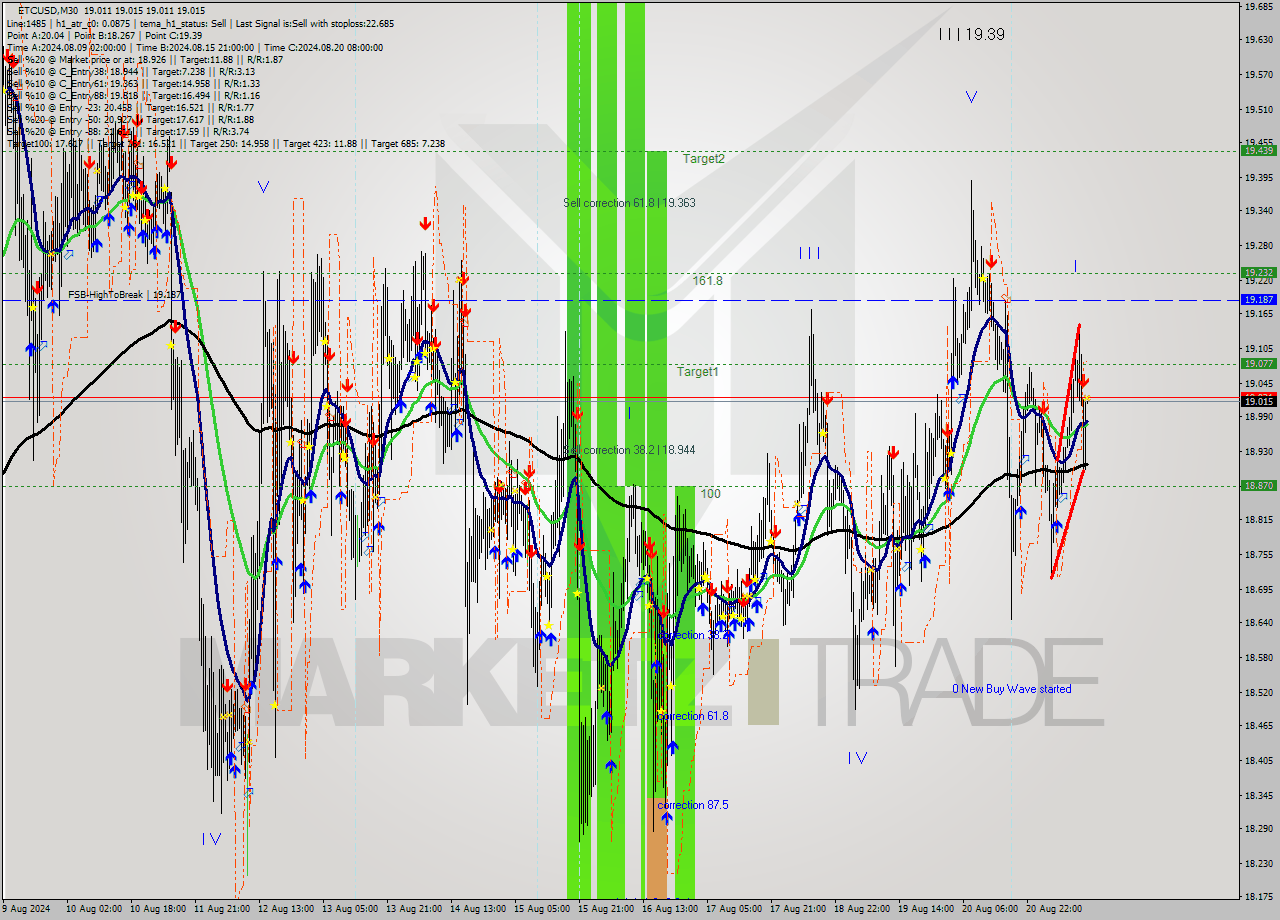Click 19.685 on the price axis
Screen dimensions: 1280x920
(x=1257, y=6)
